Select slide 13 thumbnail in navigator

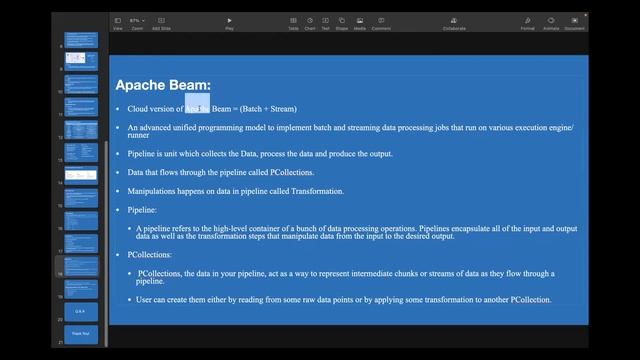81,152
